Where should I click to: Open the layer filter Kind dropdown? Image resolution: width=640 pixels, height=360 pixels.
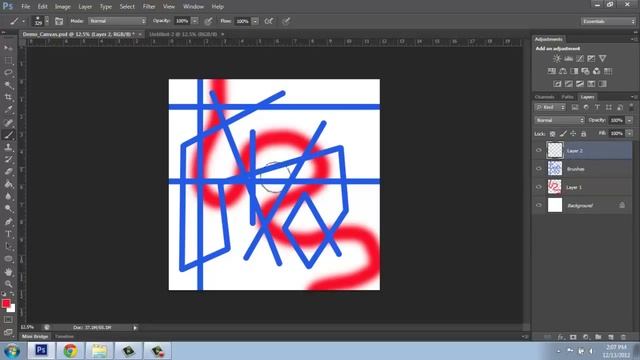click(550, 107)
